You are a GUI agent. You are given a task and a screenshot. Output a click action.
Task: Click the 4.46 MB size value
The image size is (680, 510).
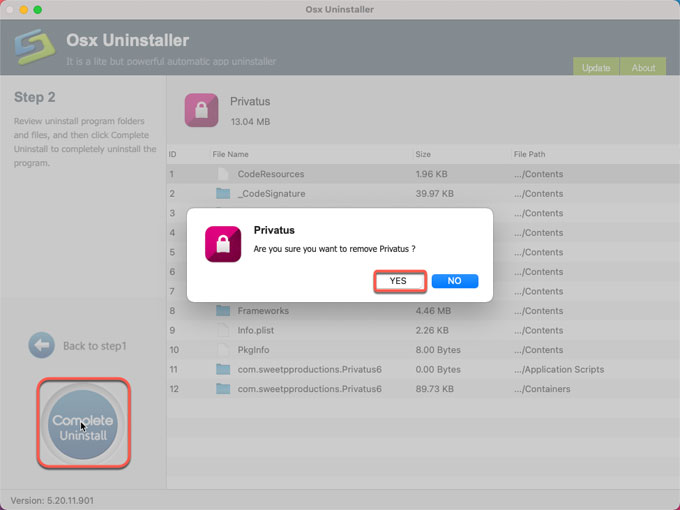pyautogui.click(x=433, y=311)
